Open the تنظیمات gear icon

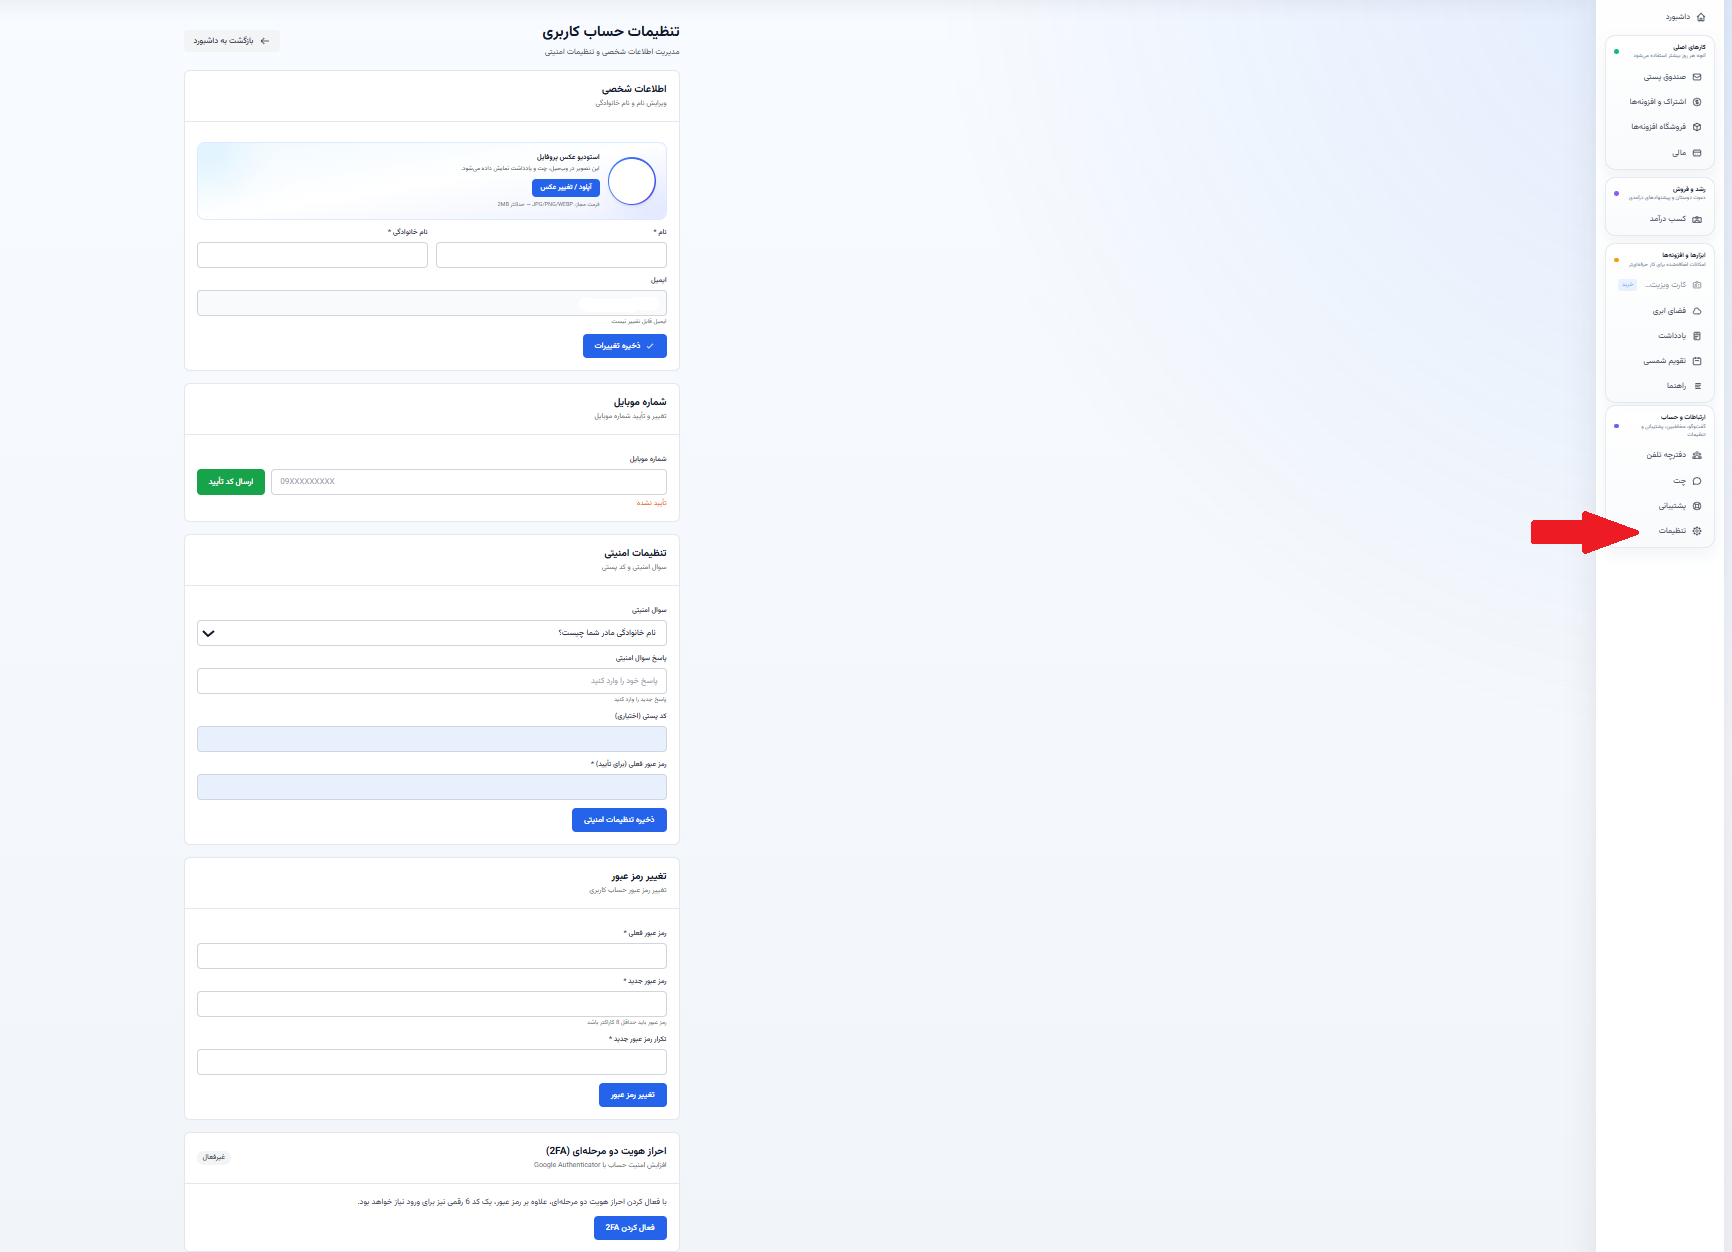pyautogui.click(x=1697, y=531)
